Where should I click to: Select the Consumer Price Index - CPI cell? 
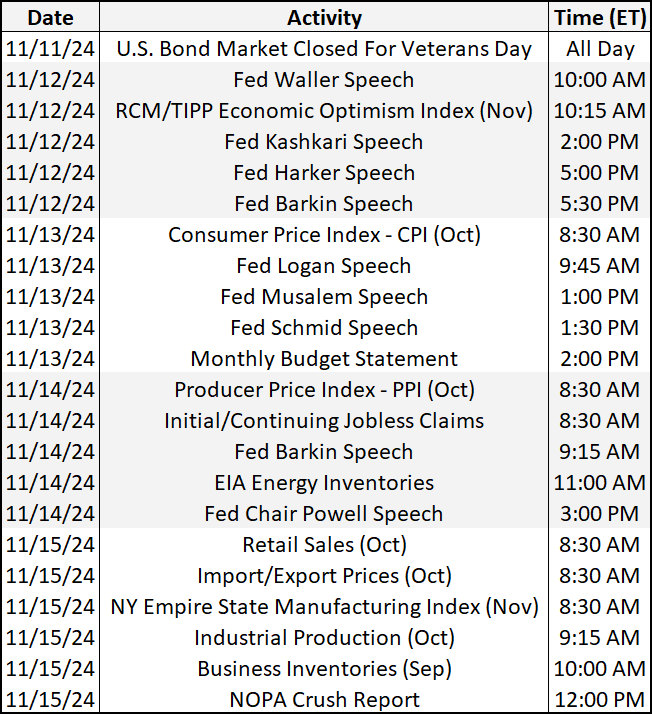(324, 235)
